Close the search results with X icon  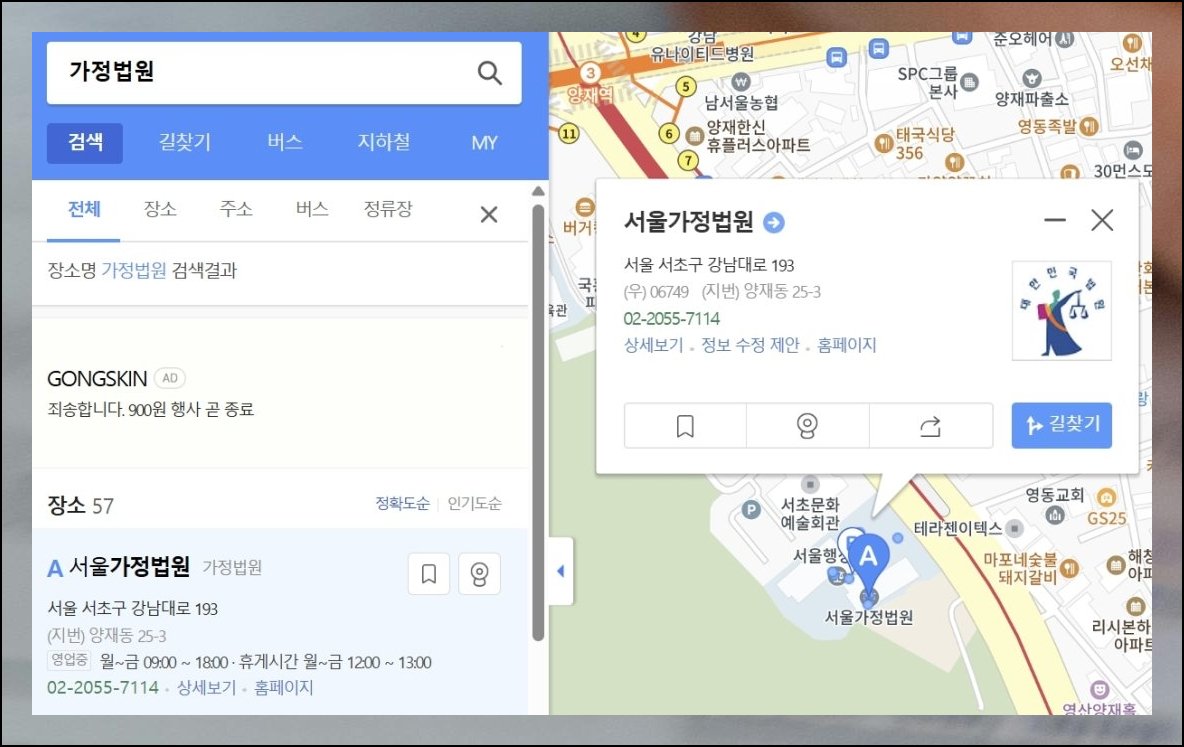(489, 215)
